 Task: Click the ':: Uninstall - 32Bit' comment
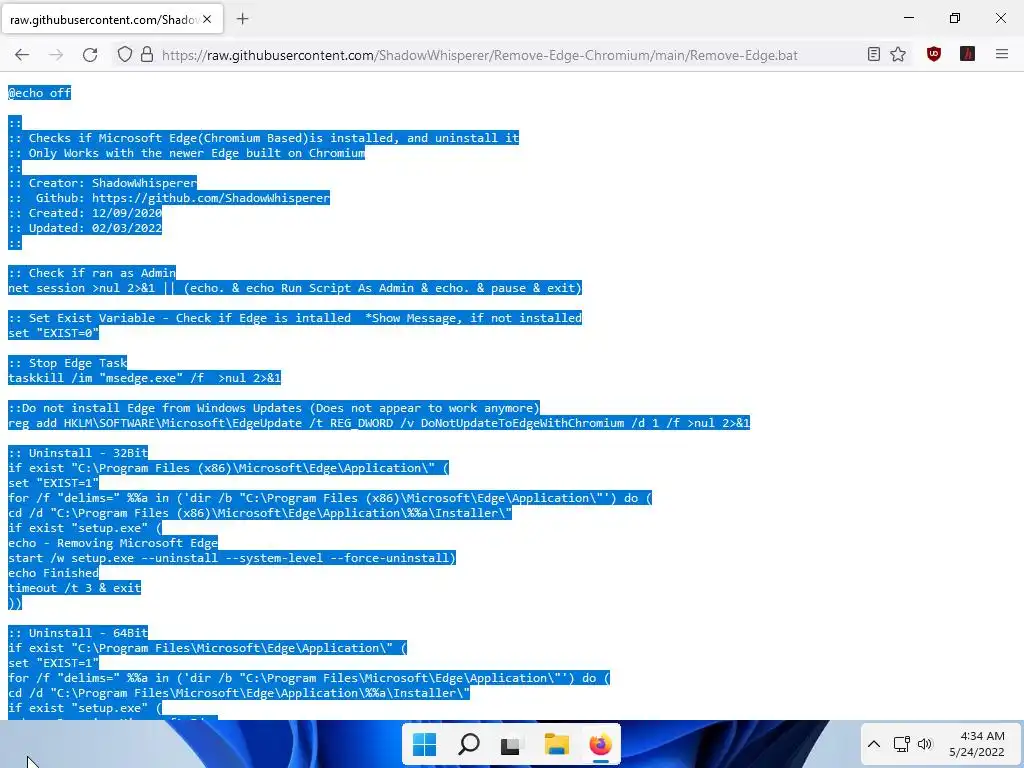click(x=78, y=453)
